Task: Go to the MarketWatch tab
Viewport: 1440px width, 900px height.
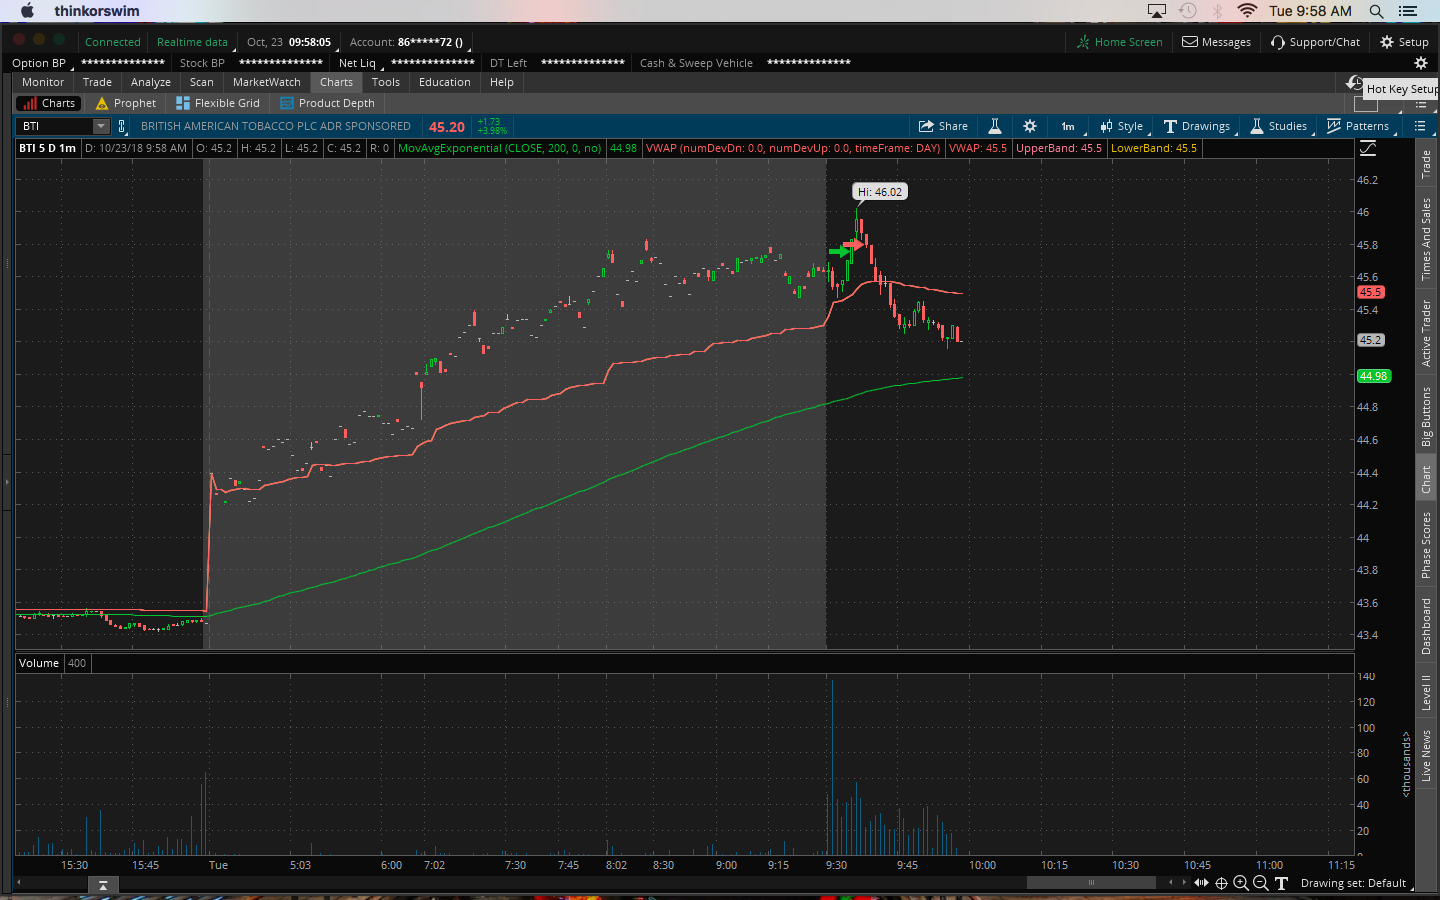Action: (267, 82)
